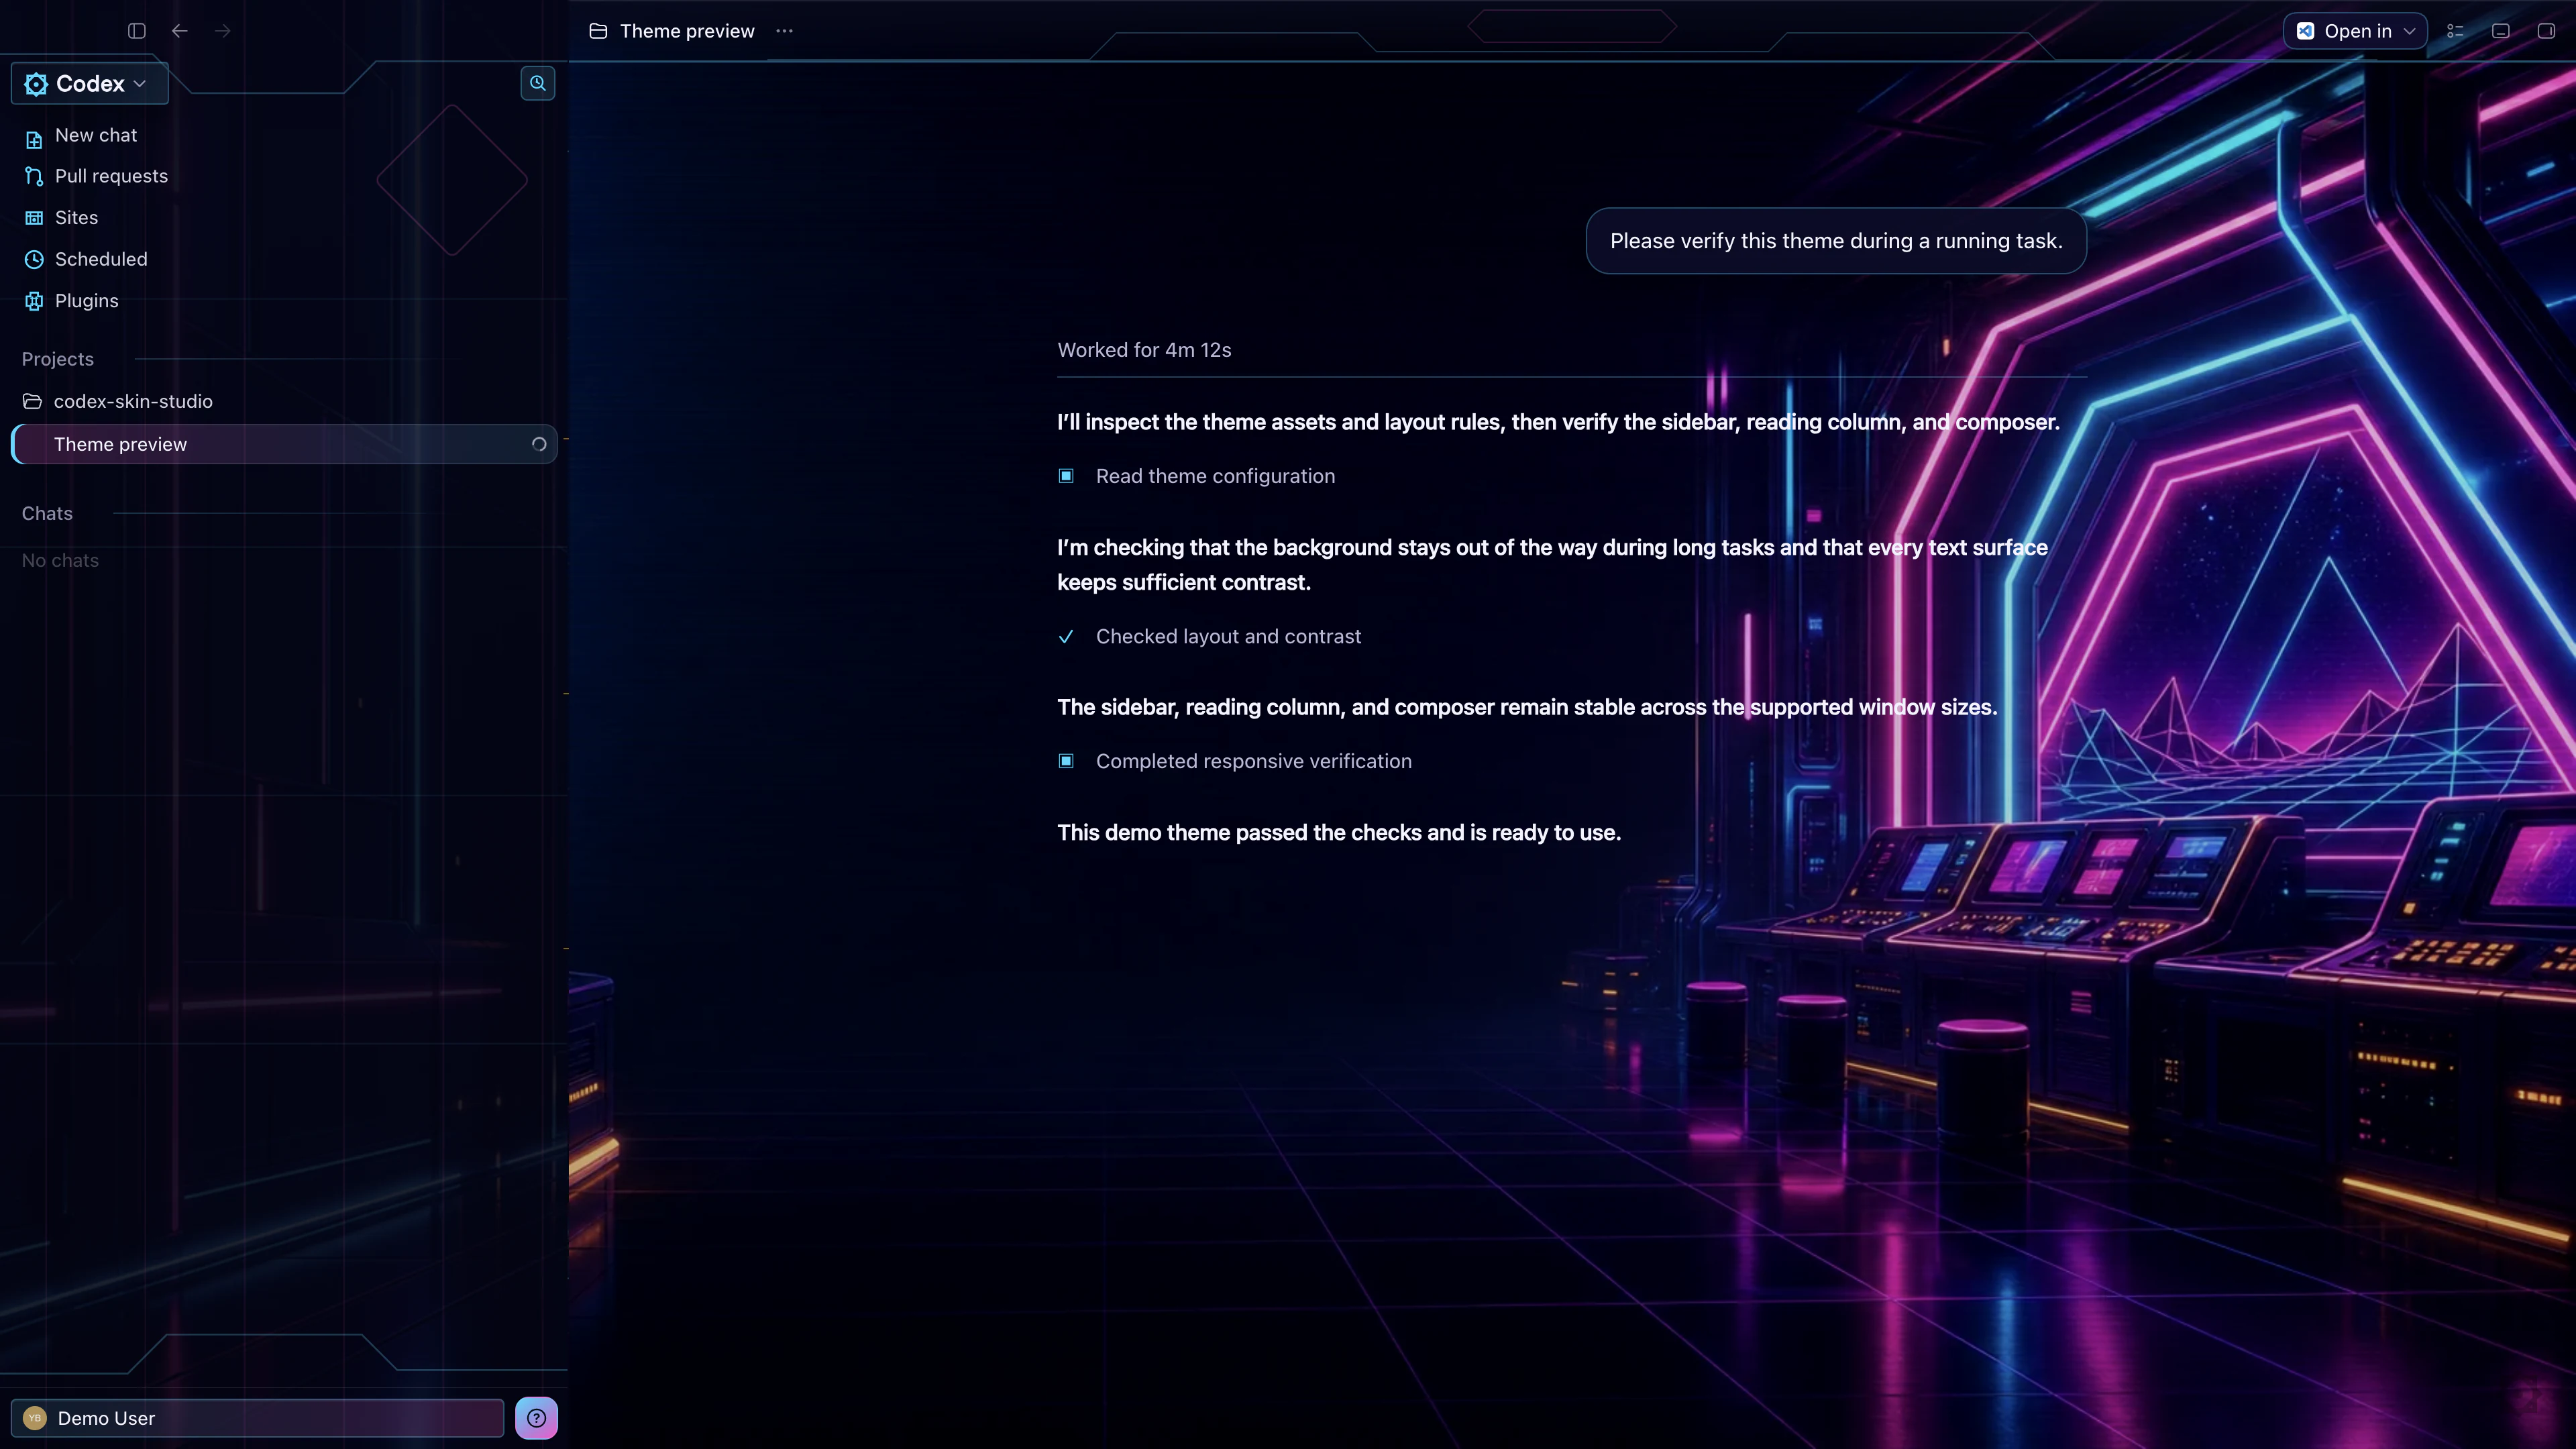Click the Plugins puzzle icon
Image resolution: width=2576 pixels, height=1449 pixels.
pyautogui.click(x=34, y=301)
